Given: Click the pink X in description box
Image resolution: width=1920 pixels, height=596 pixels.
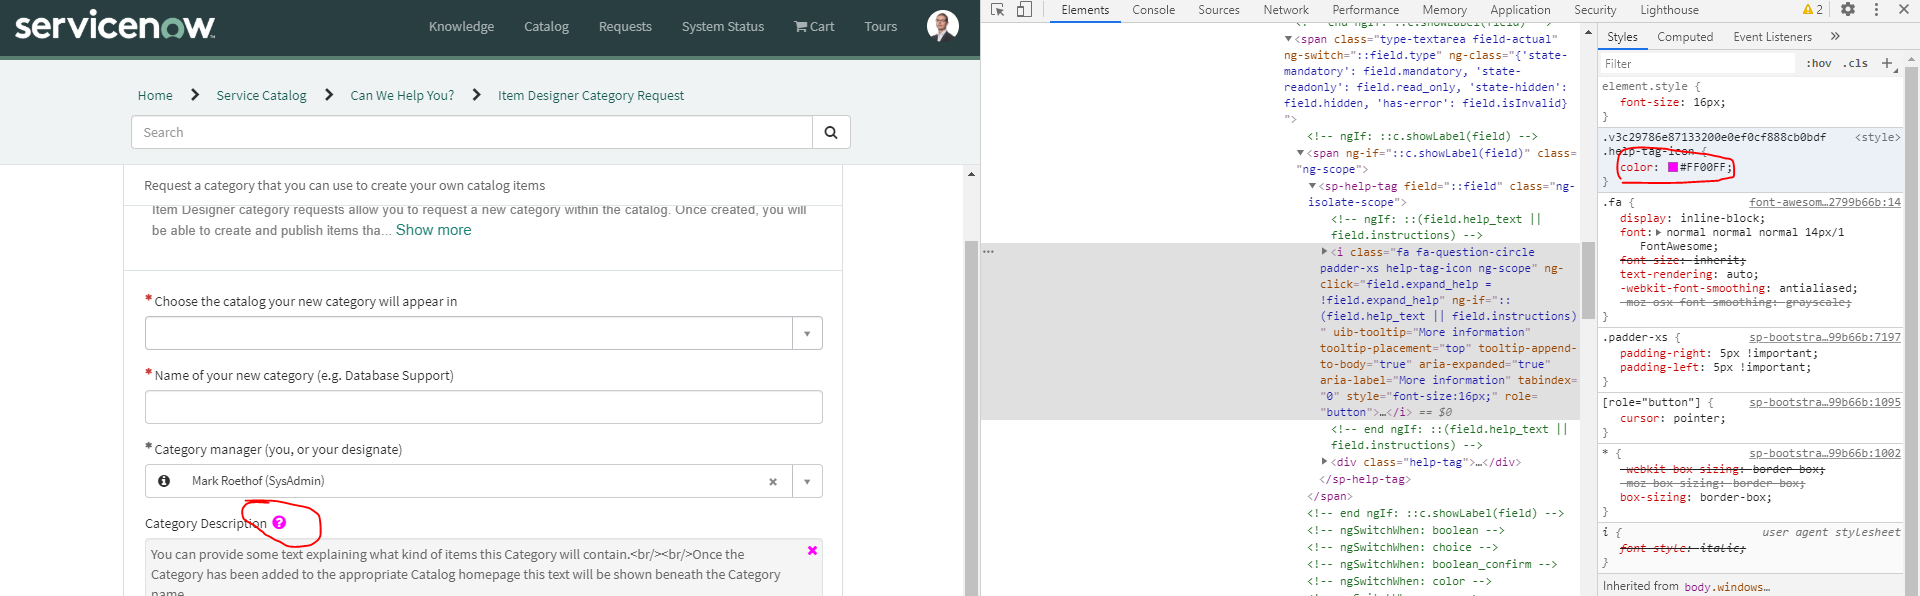Looking at the screenshot, I should pos(812,551).
